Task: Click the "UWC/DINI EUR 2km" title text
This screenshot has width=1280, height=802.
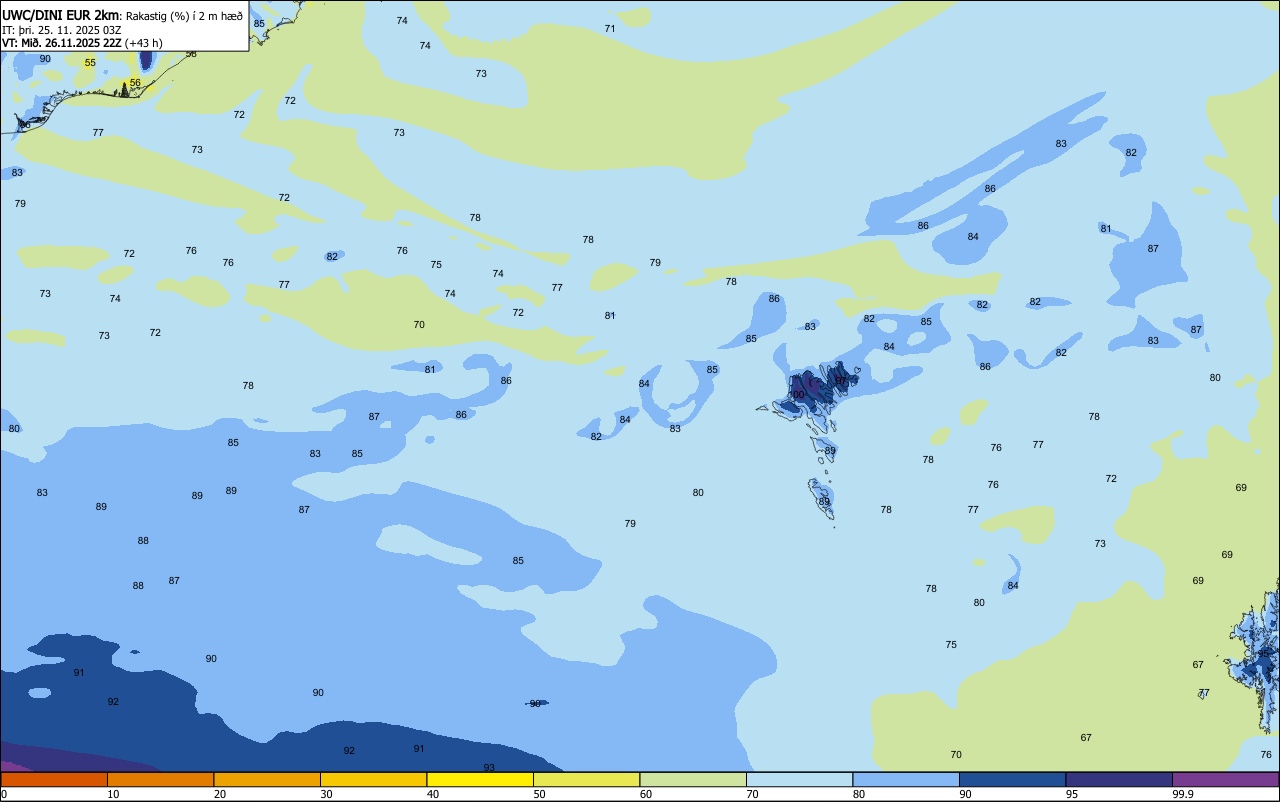Action: pyautogui.click(x=61, y=15)
